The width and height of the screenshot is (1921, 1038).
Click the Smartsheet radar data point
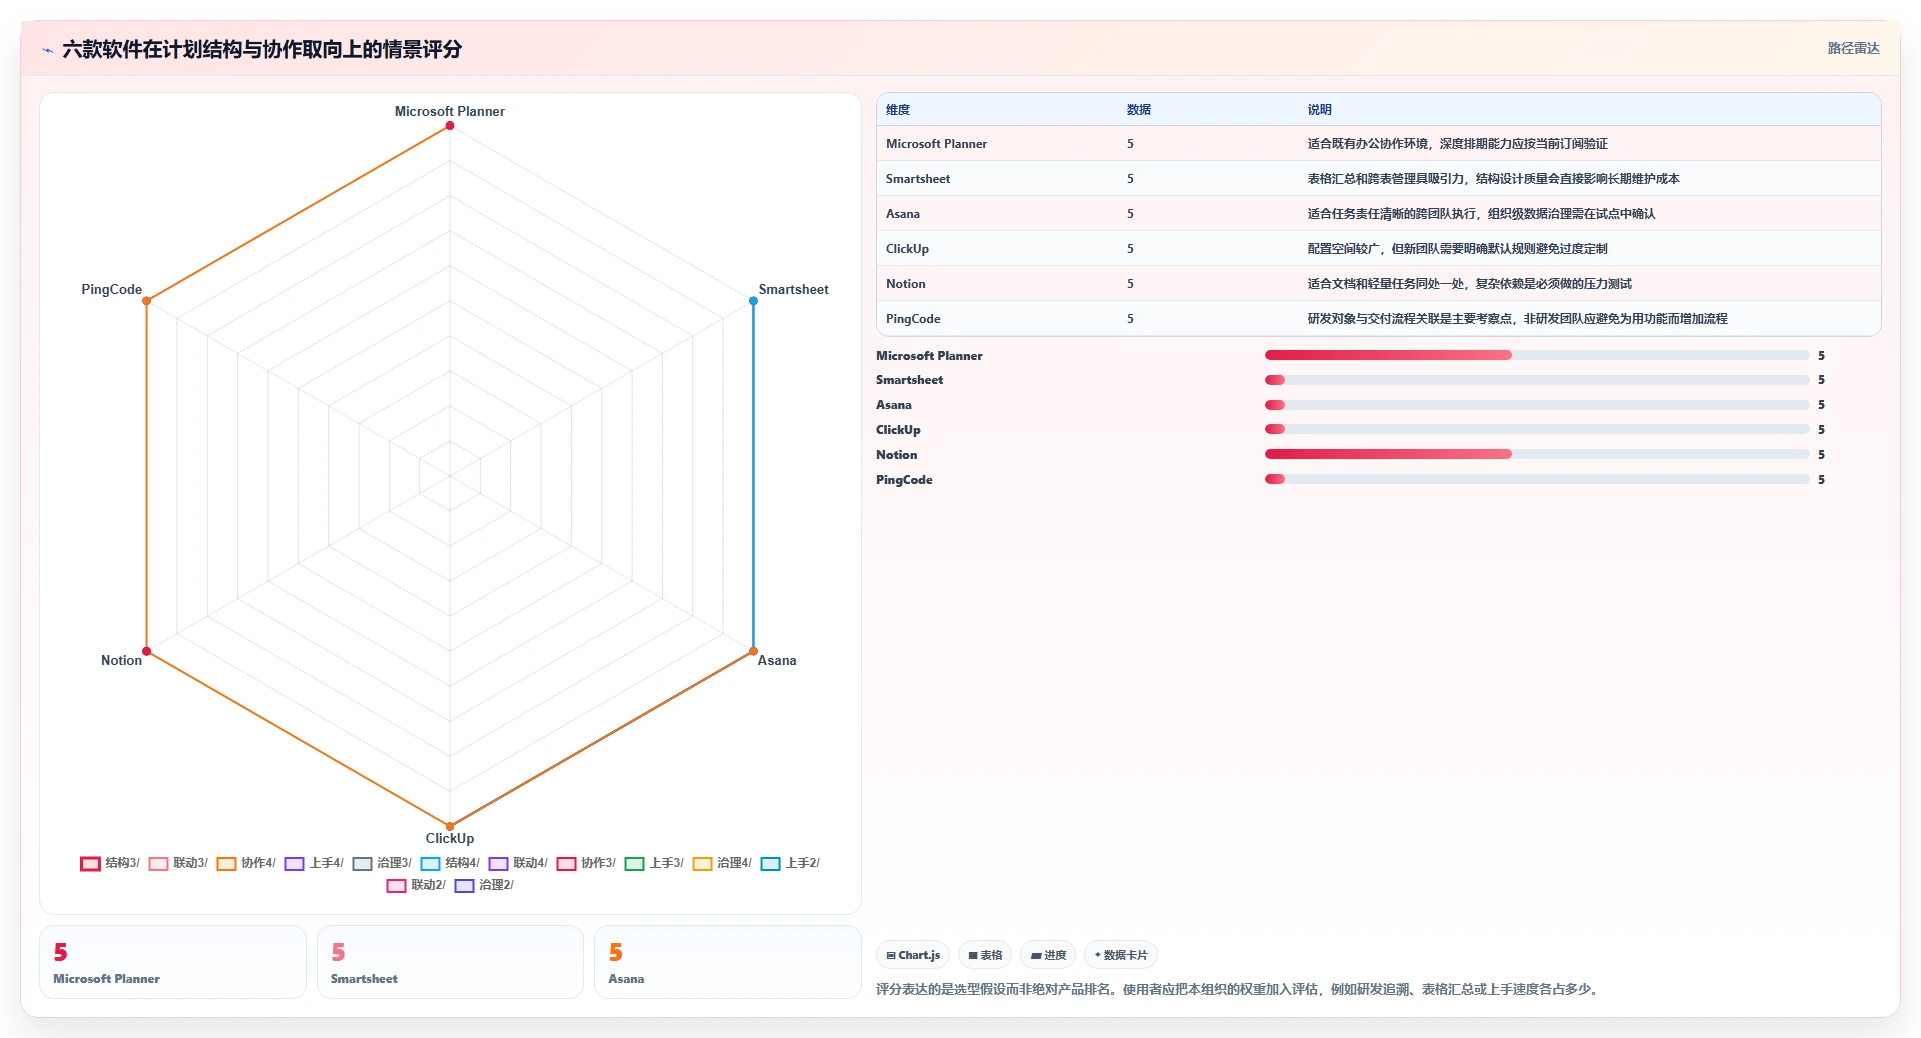(753, 301)
